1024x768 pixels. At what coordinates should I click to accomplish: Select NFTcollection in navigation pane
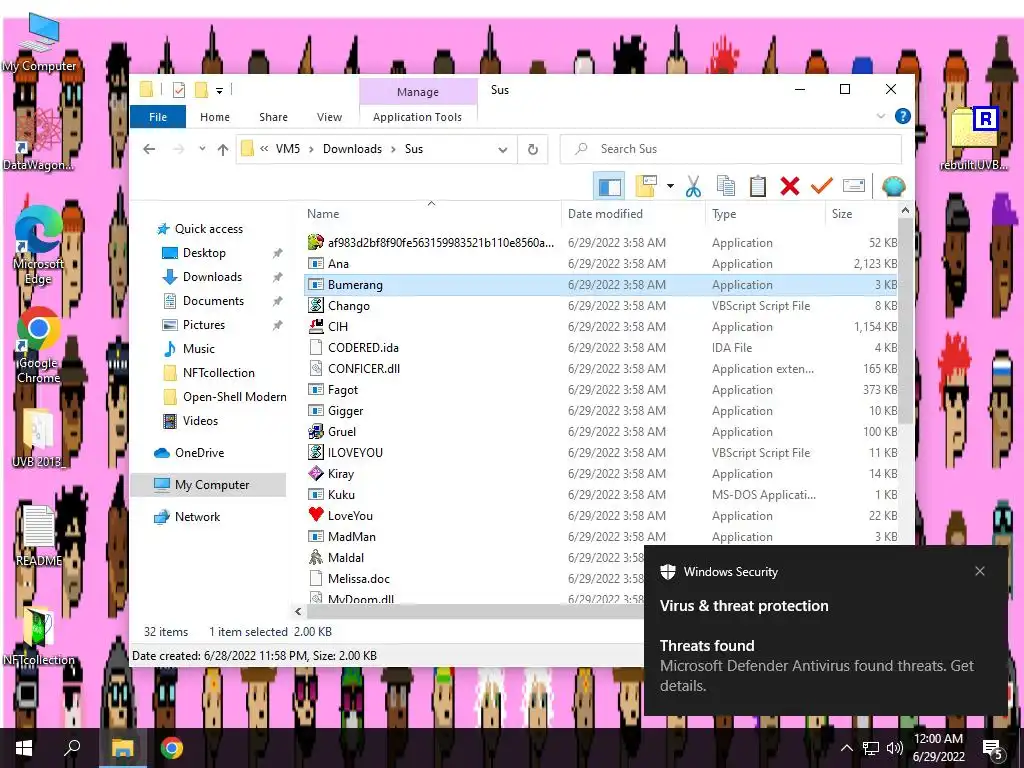[x=219, y=373]
